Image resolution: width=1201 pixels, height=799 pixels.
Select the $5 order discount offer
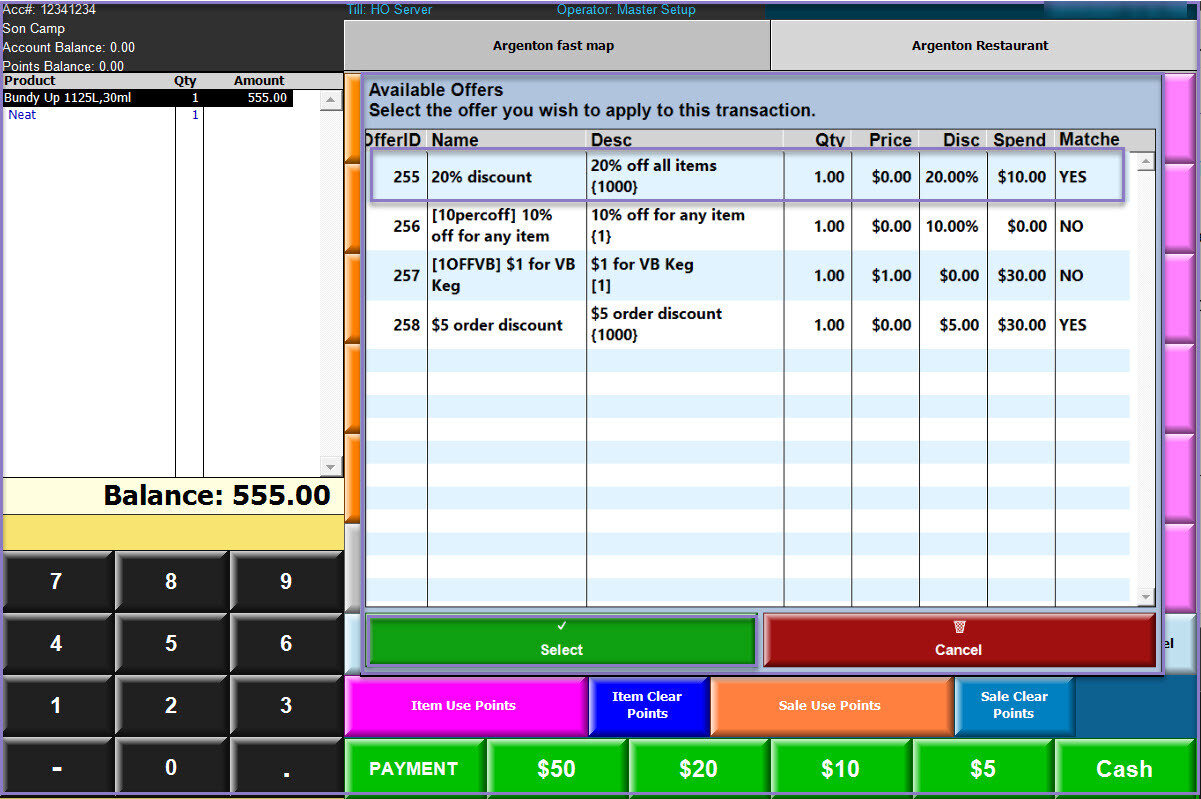(x=747, y=325)
